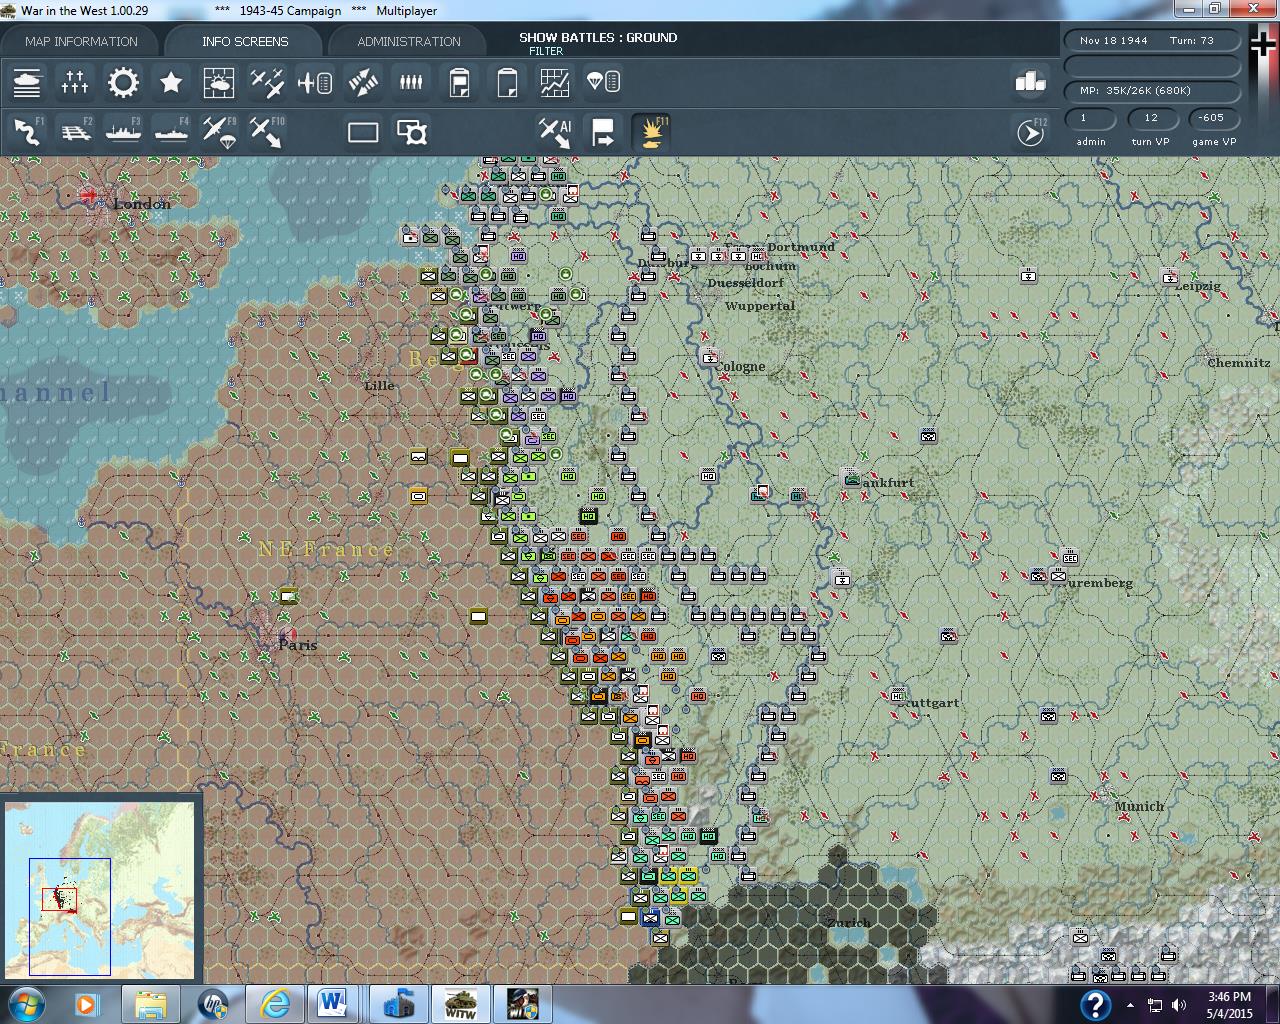This screenshot has width=1280, height=1024.
Task: Open the airborne parachute list icon
Action: click(603, 83)
